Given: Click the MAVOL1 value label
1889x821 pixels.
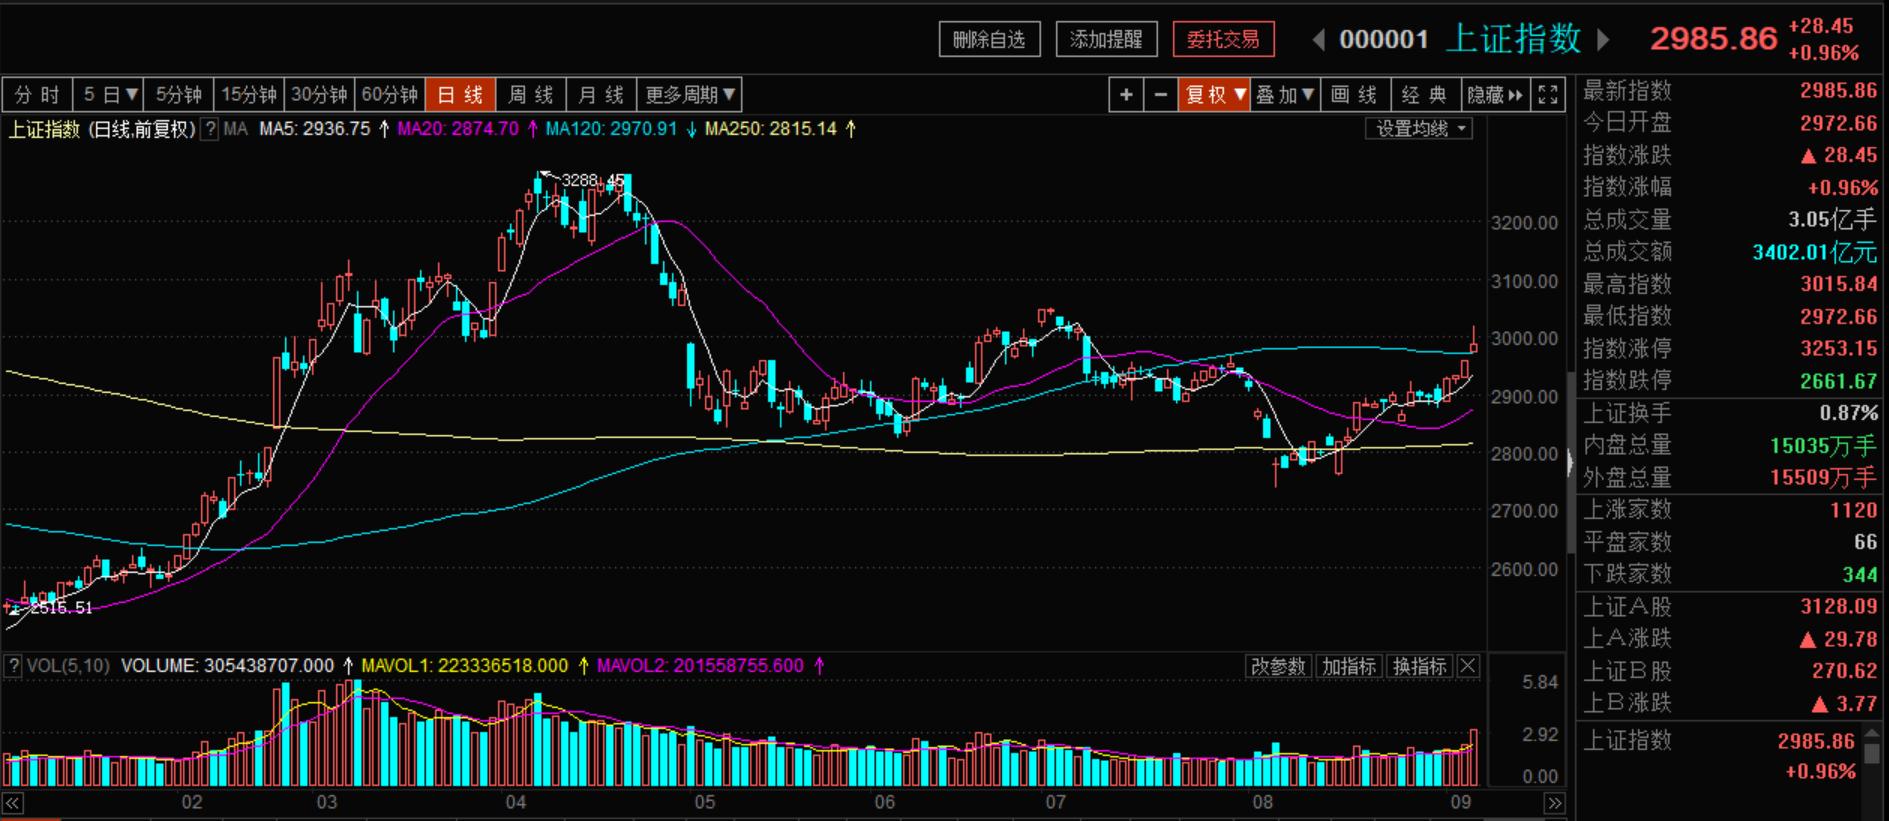Looking at the screenshot, I should (465, 666).
